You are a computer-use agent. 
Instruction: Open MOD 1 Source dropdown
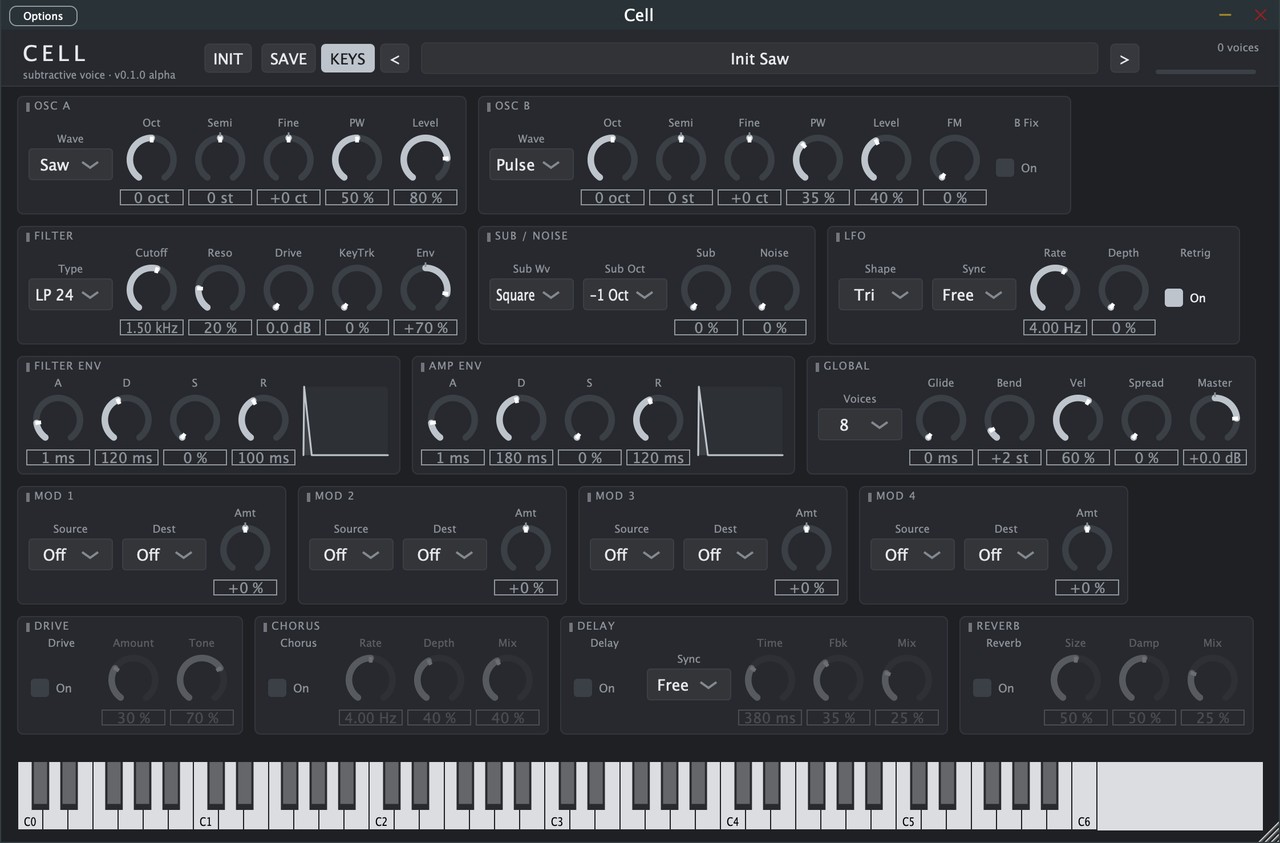[70, 555]
